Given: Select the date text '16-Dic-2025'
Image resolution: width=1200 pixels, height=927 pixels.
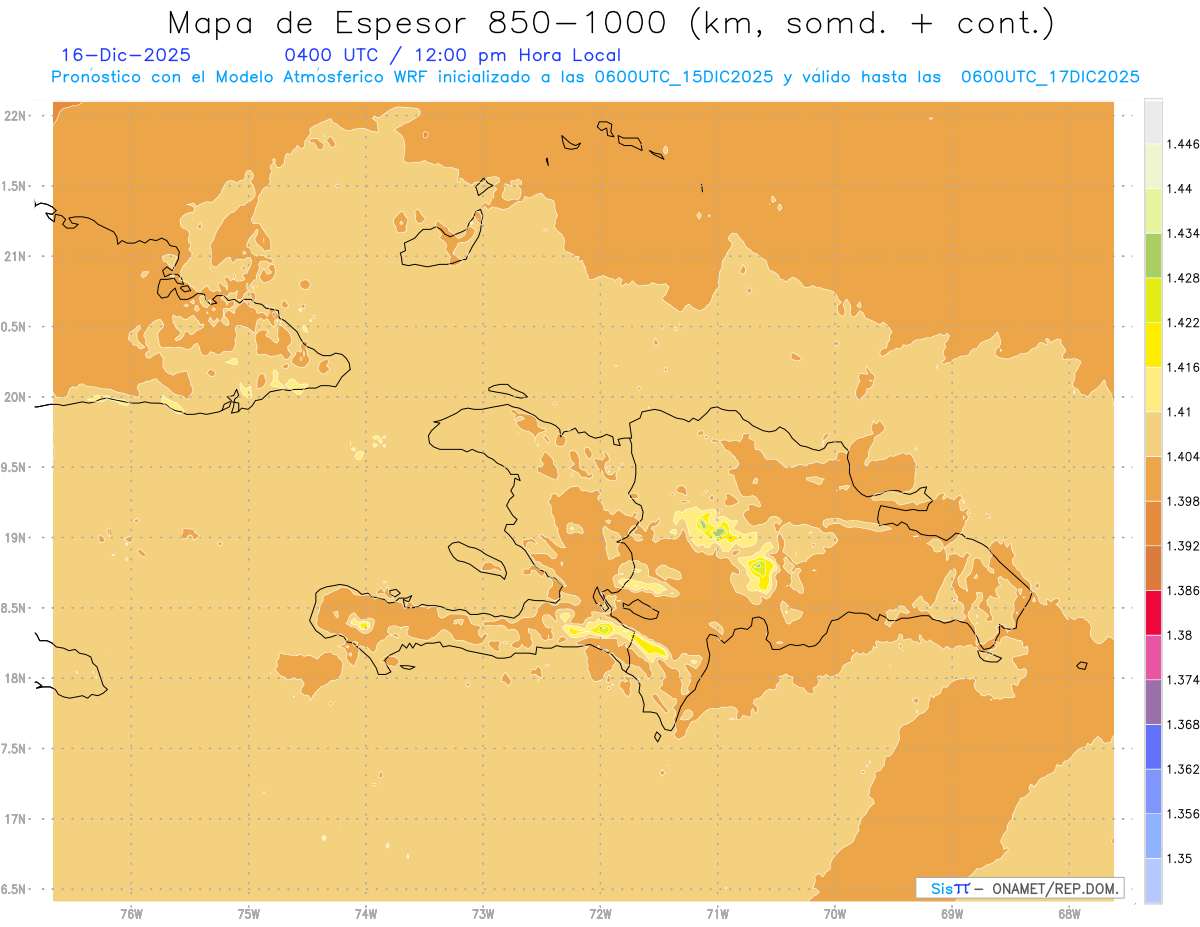Looking at the screenshot, I should 126,55.
